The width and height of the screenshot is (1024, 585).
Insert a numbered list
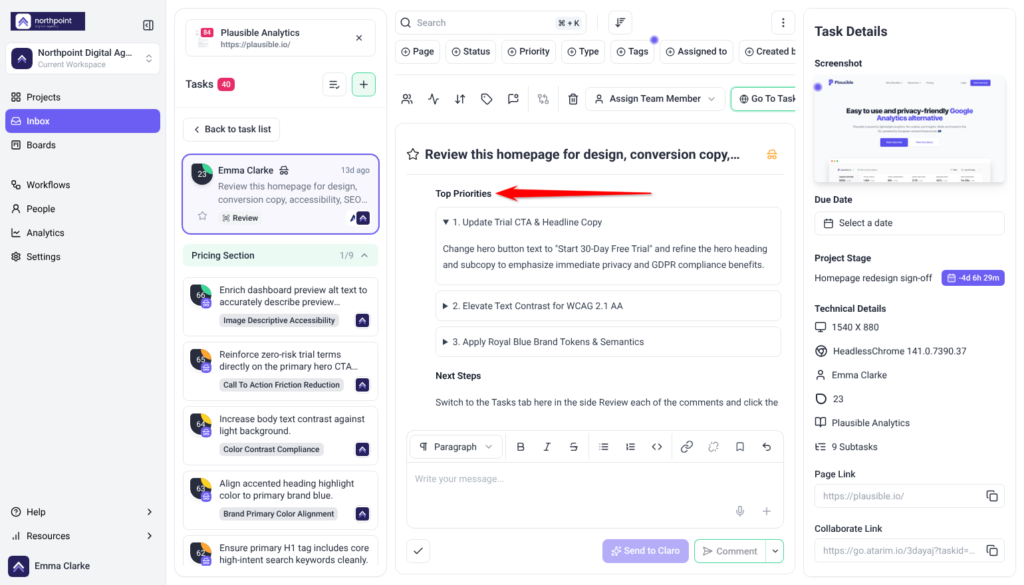click(630, 447)
